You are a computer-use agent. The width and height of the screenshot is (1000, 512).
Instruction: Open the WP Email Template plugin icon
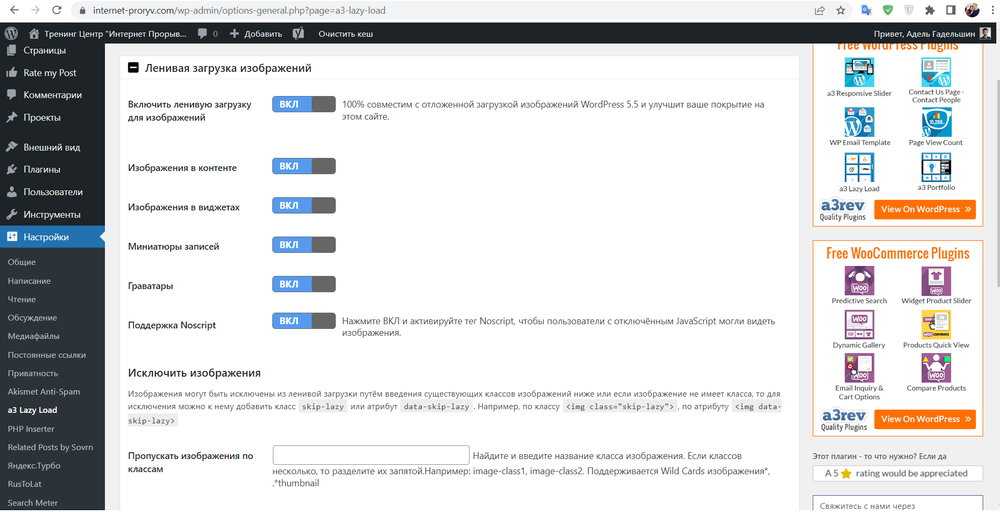click(x=859, y=122)
